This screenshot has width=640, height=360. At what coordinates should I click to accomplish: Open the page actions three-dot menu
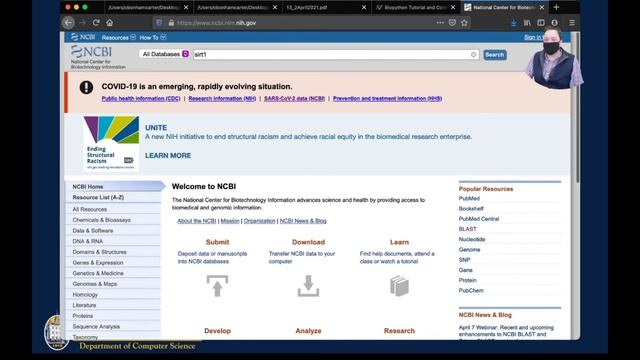440,23
